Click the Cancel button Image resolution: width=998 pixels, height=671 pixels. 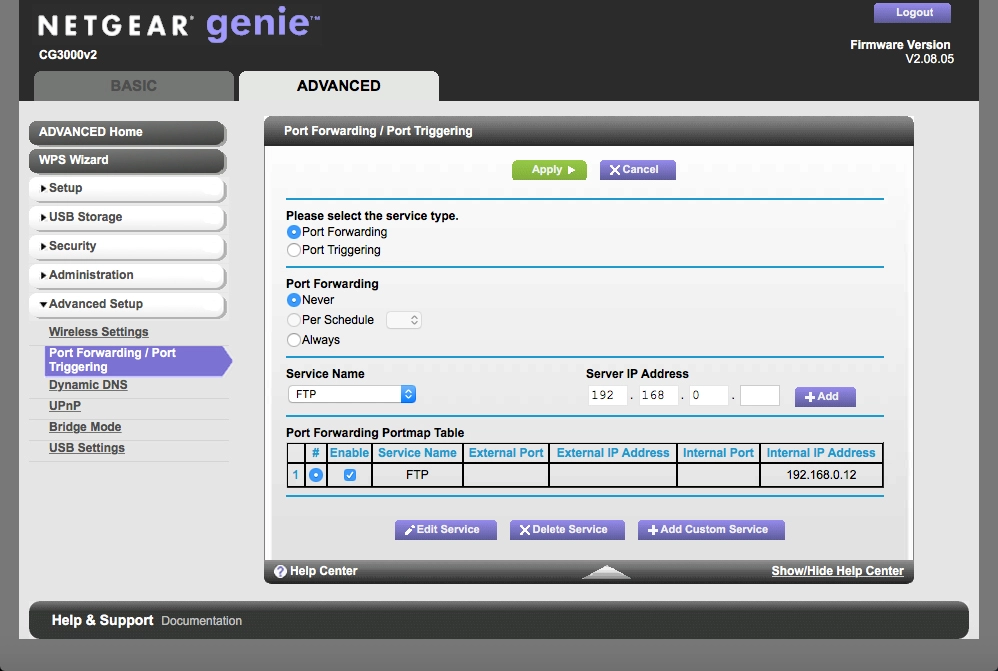(638, 170)
